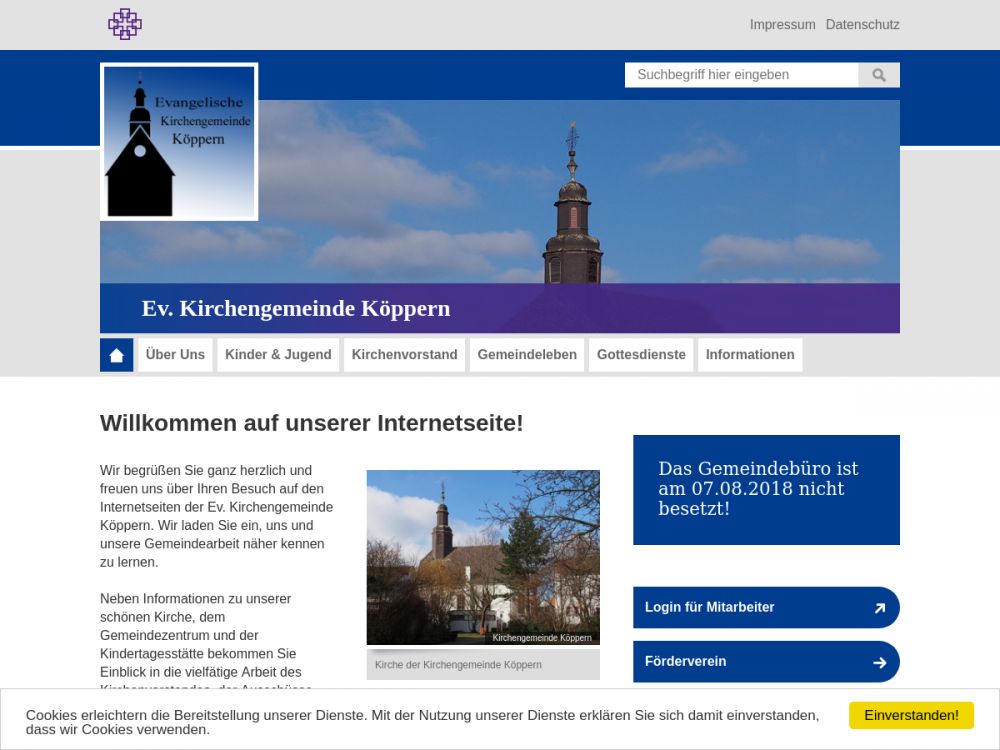Click the purple cross logo at top left
Viewport: 1000px width, 750px height.
point(125,24)
